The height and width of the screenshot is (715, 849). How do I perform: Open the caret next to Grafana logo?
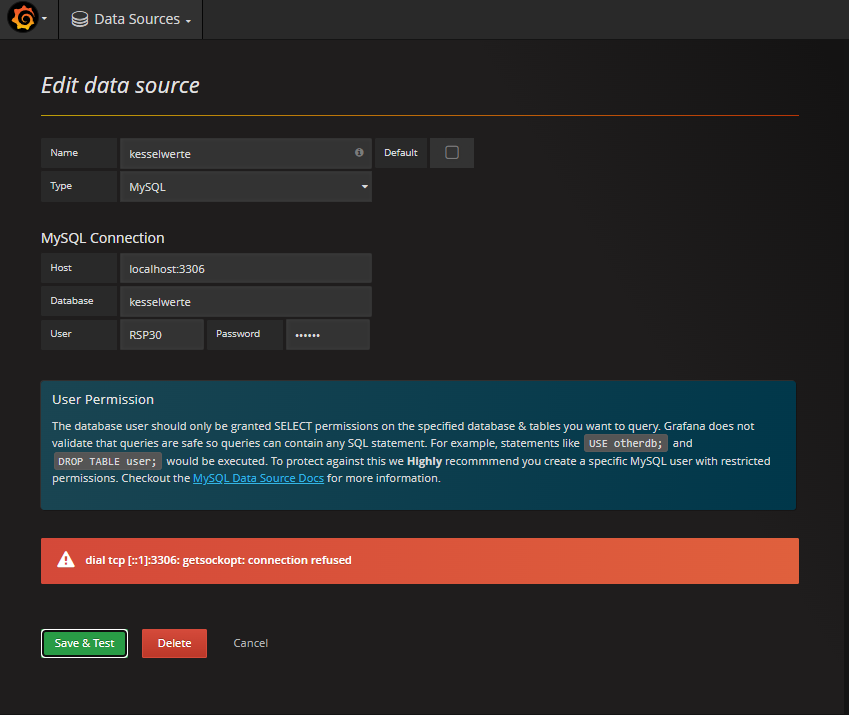tap(45, 20)
